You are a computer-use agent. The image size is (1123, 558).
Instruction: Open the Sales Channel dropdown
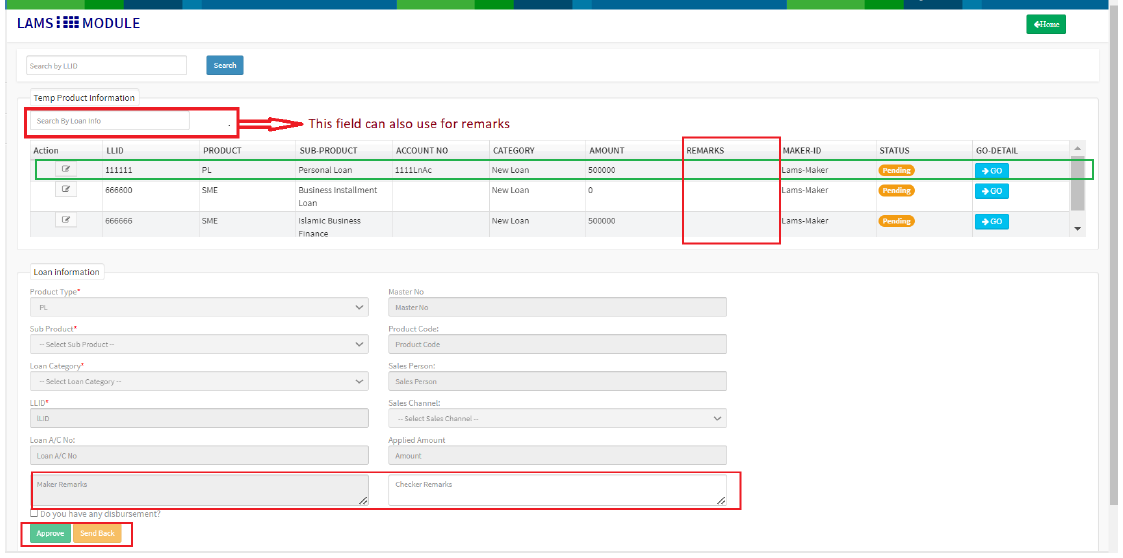[557, 418]
